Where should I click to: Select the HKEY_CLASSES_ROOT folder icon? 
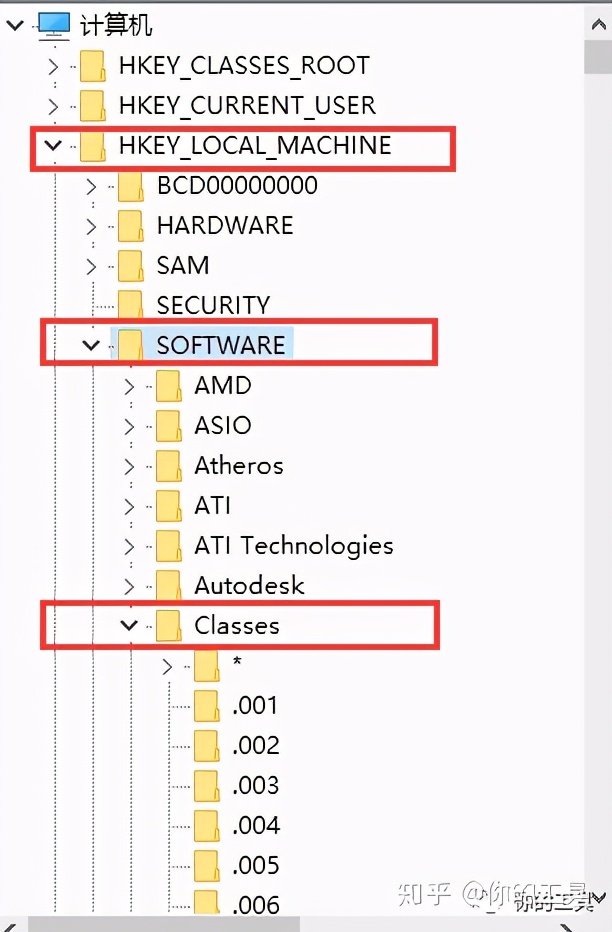click(93, 66)
